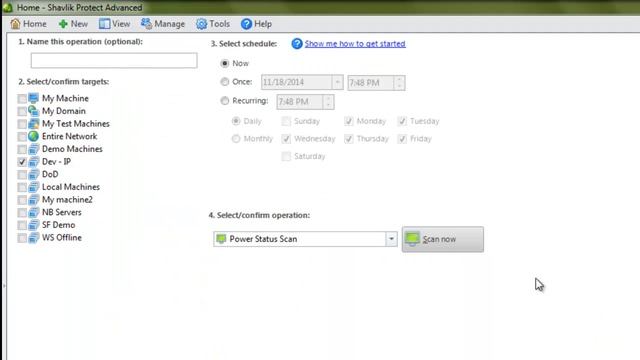Click the help icon beside Show me how link
This screenshot has height=360, width=640.
(297, 43)
